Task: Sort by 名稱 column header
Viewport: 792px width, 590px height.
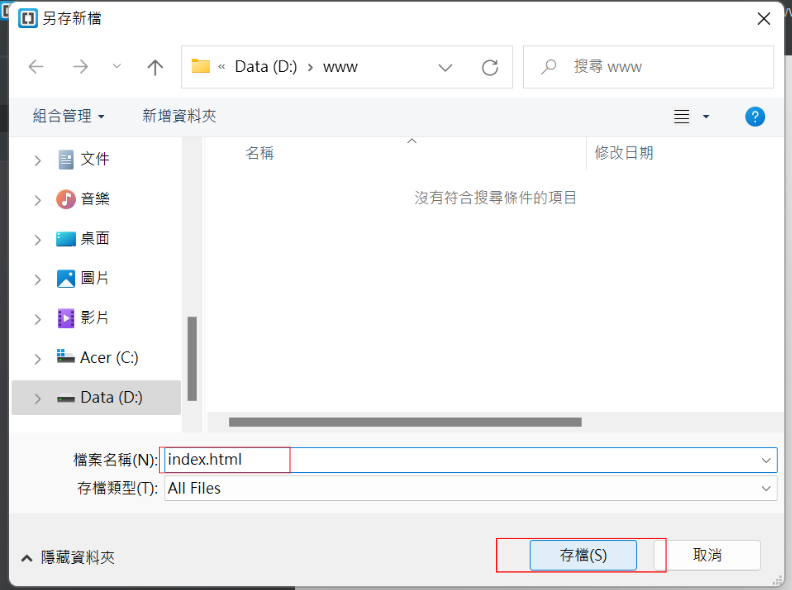Action: [259, 153]
